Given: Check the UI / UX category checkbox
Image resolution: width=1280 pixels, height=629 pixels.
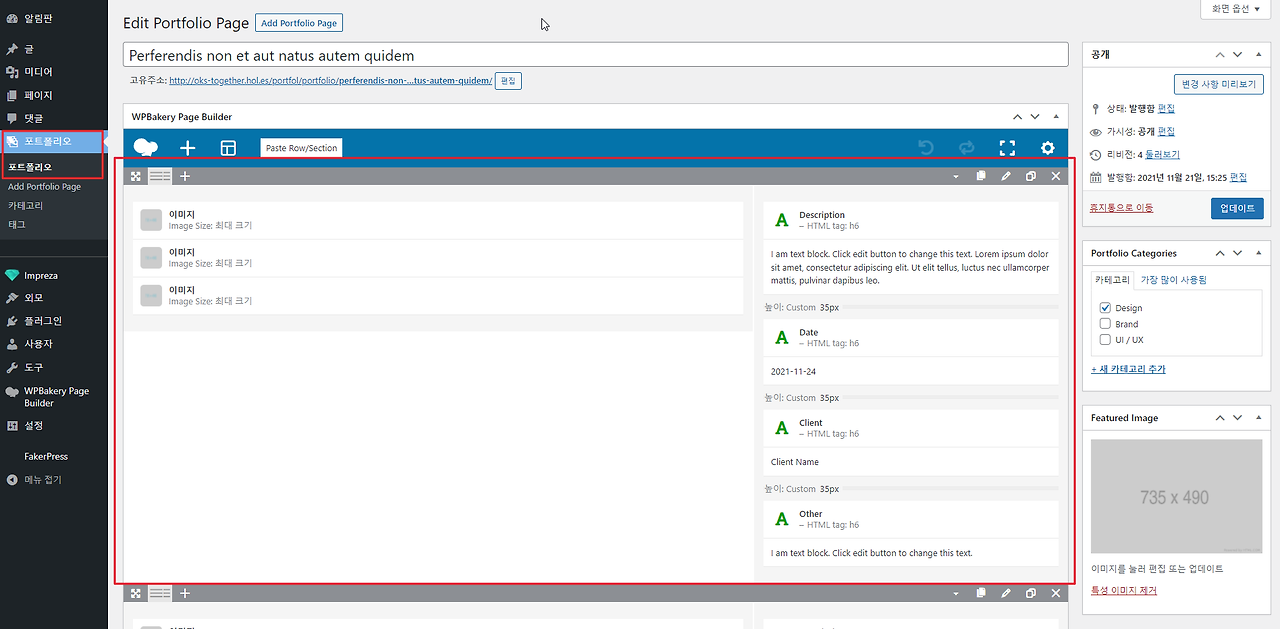Looking at the screenshot, I should 1105,340.
